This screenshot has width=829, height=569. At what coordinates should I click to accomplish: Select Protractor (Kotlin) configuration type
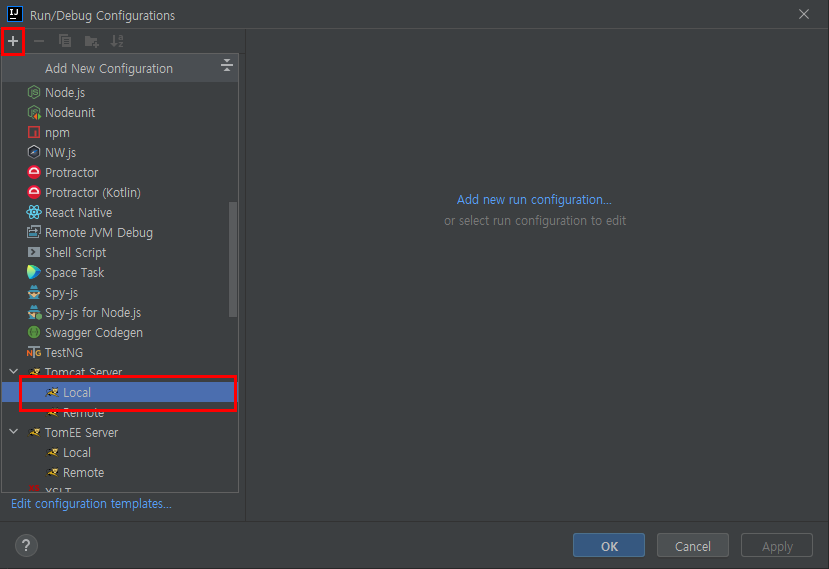pos(119,192)
